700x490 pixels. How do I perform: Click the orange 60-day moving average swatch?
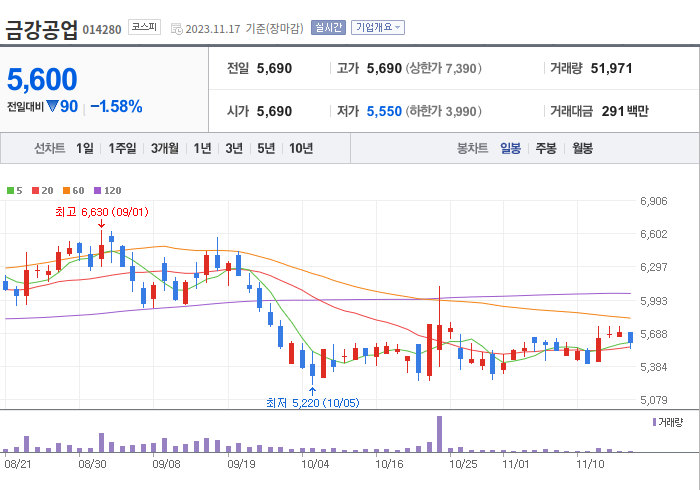click(66, 191)
